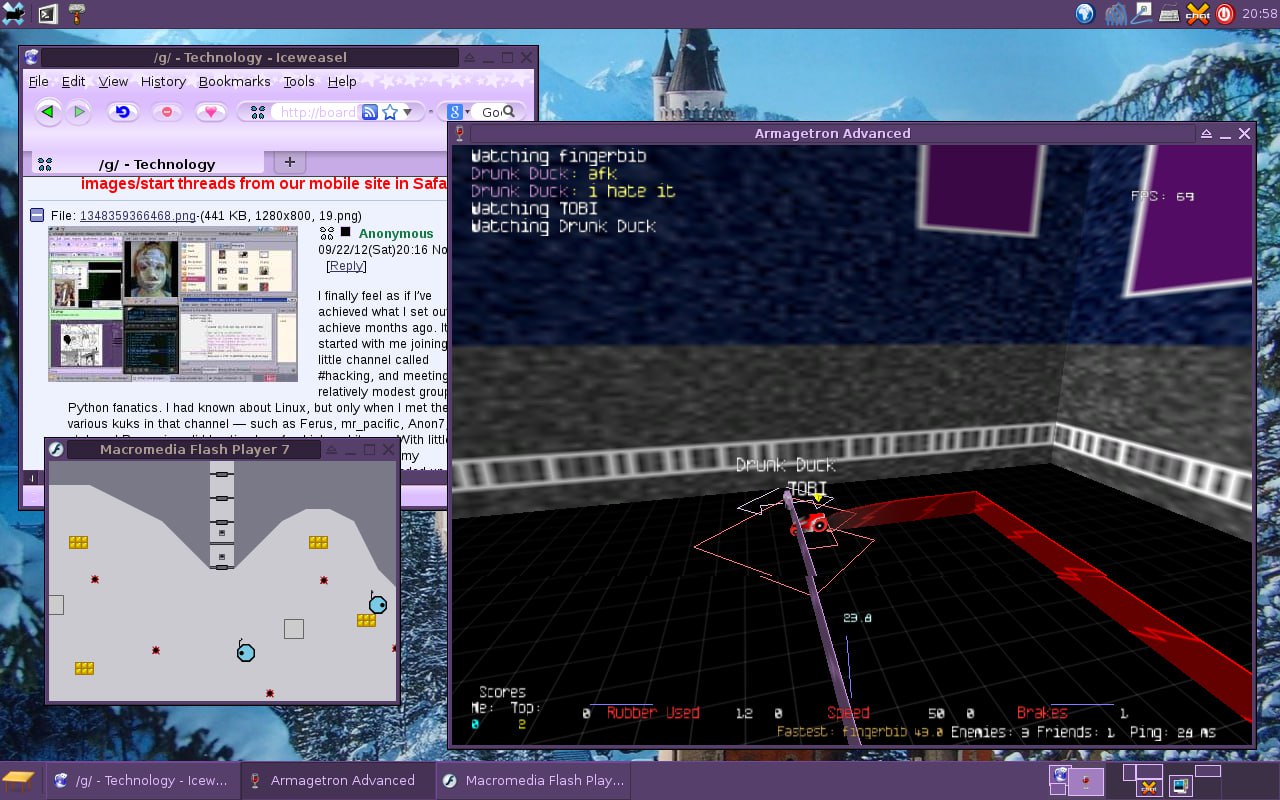
Task: Expand the Google search engine dropdown
Action: pyautogui.click(x=465, y=112)
